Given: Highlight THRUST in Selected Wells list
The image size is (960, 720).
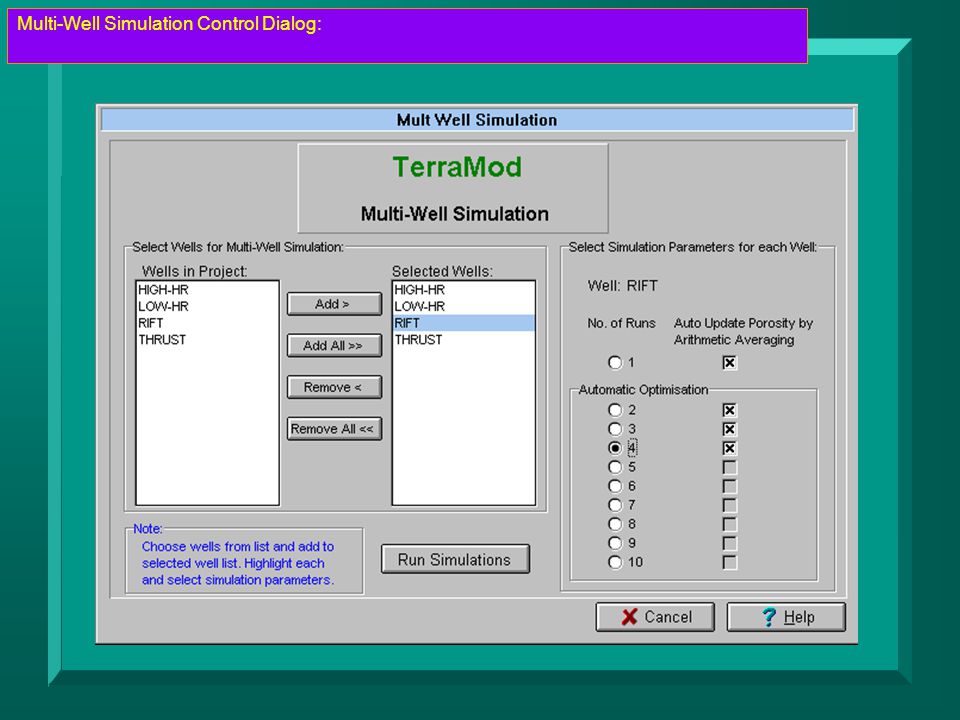Looking at the screenshot, I should click(x=463, y=339).
